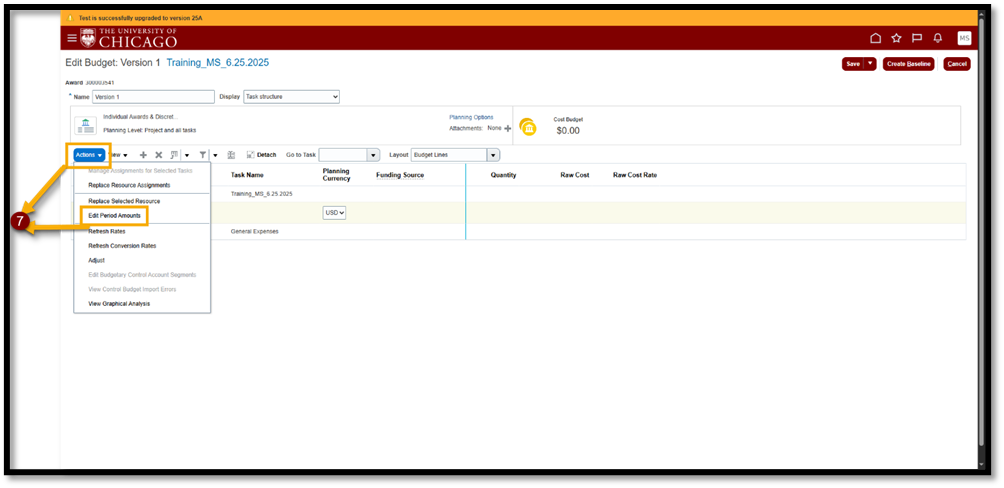Image resolution: width=1004 pixels, height=488 pixels.
Task: Open the Planning Options link
Action: (470, 117)
